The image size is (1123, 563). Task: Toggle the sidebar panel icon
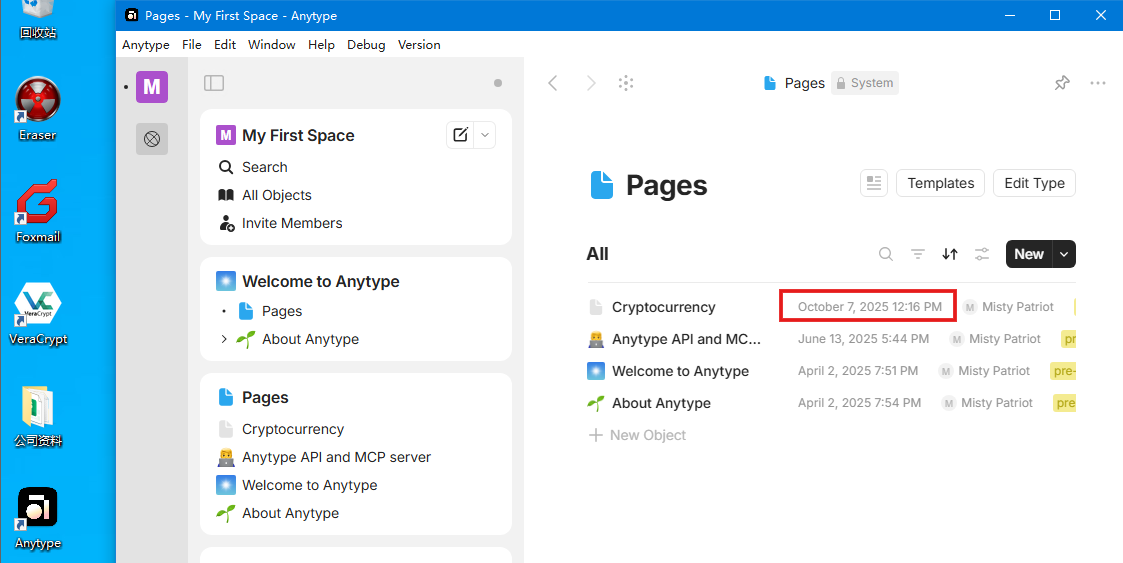[214, 83]
